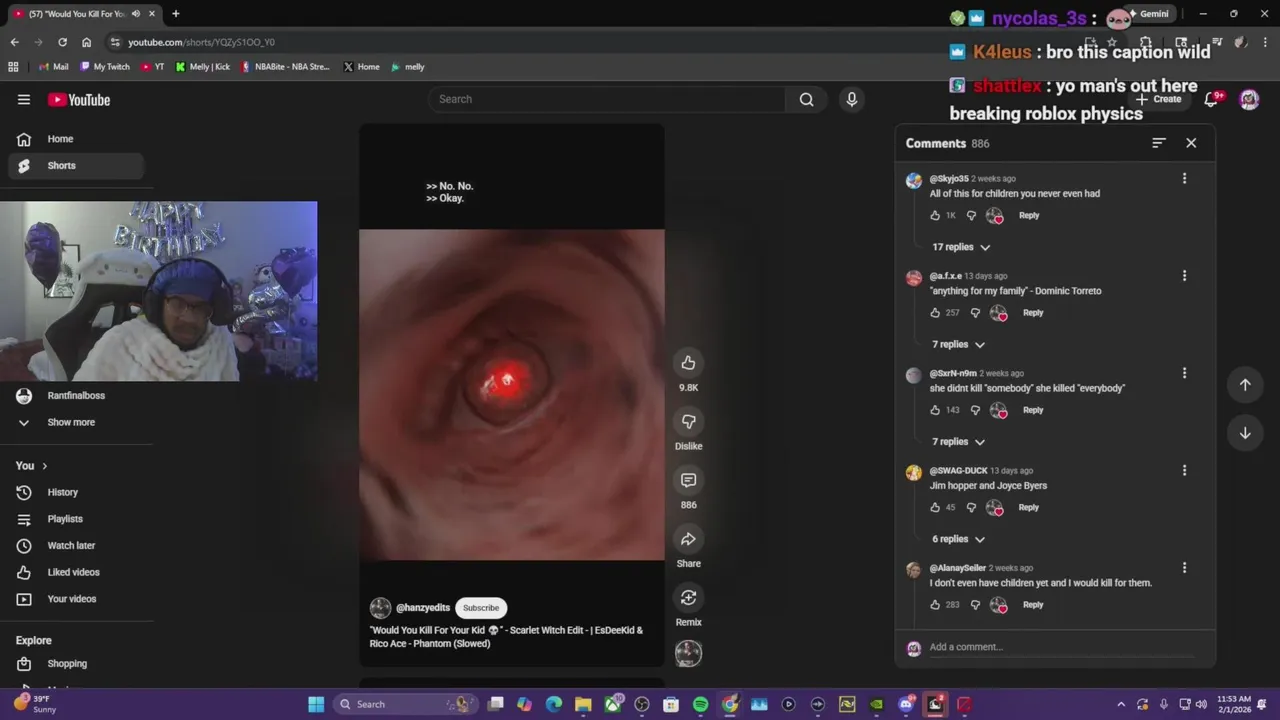Image resolution: width=1280 pixels, height=720 pixels.
Task: Share this short
Action: 688,539
